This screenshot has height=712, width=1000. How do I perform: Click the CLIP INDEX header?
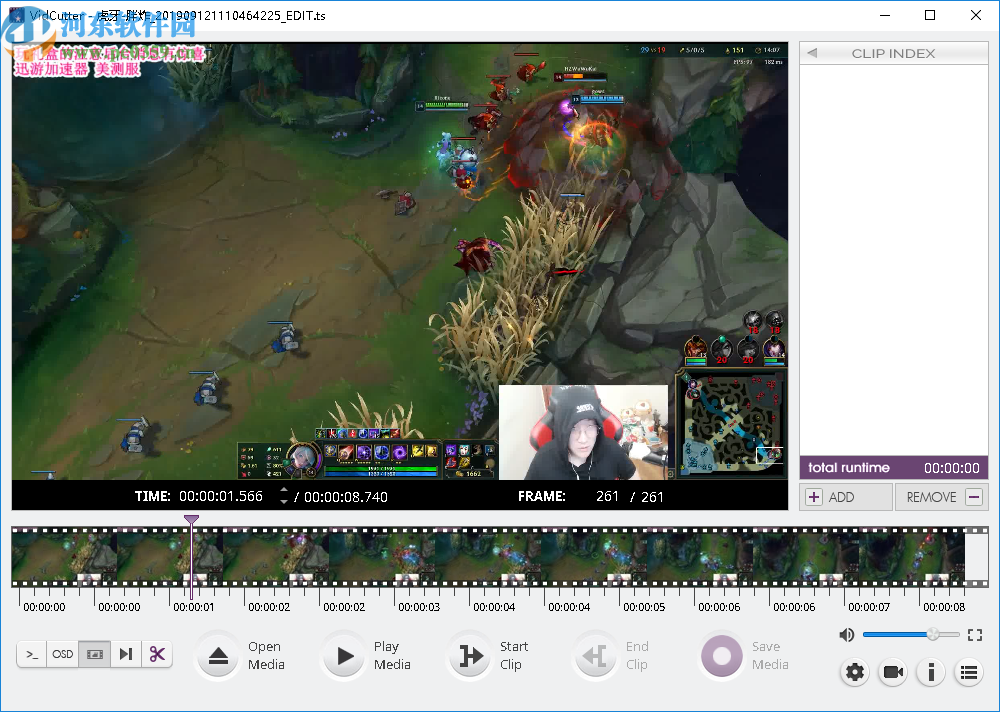click(893, 54)
